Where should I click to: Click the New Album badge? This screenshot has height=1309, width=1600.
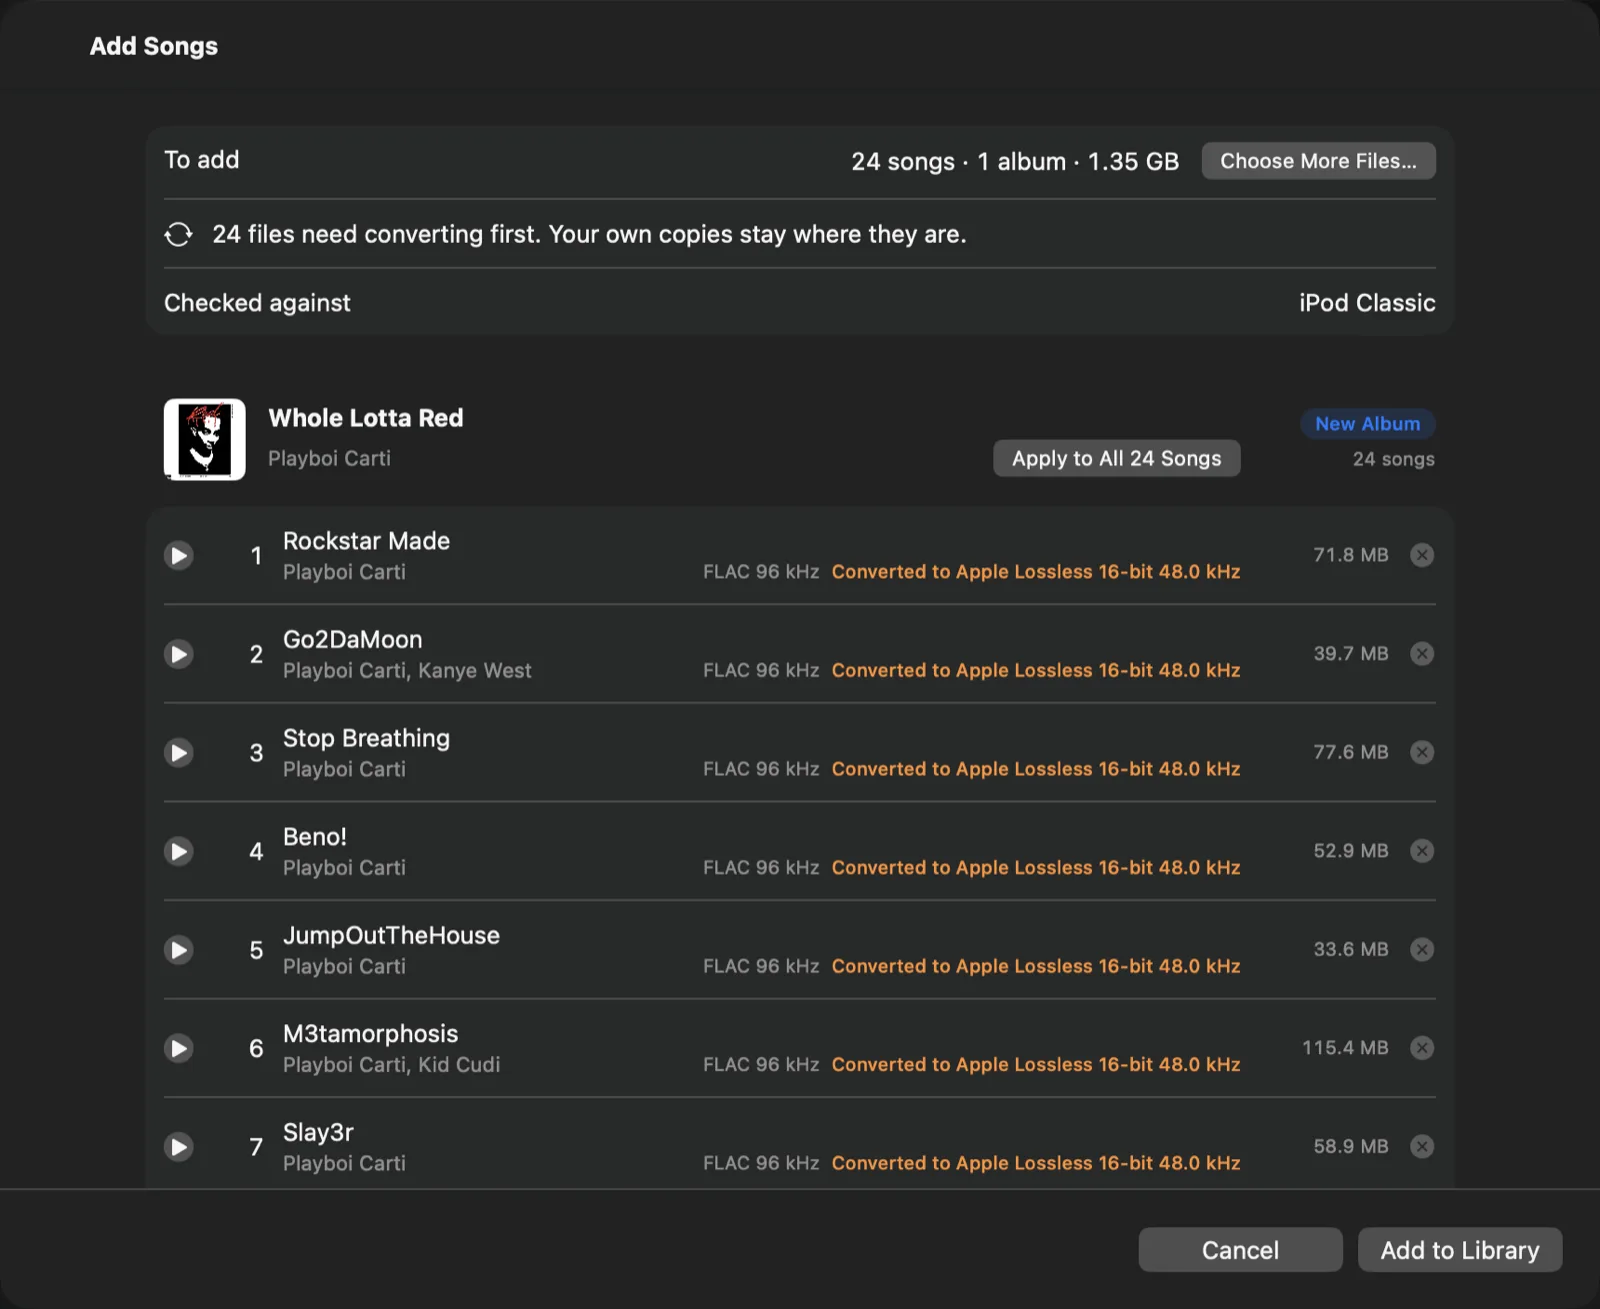[x=1367, y=424]
